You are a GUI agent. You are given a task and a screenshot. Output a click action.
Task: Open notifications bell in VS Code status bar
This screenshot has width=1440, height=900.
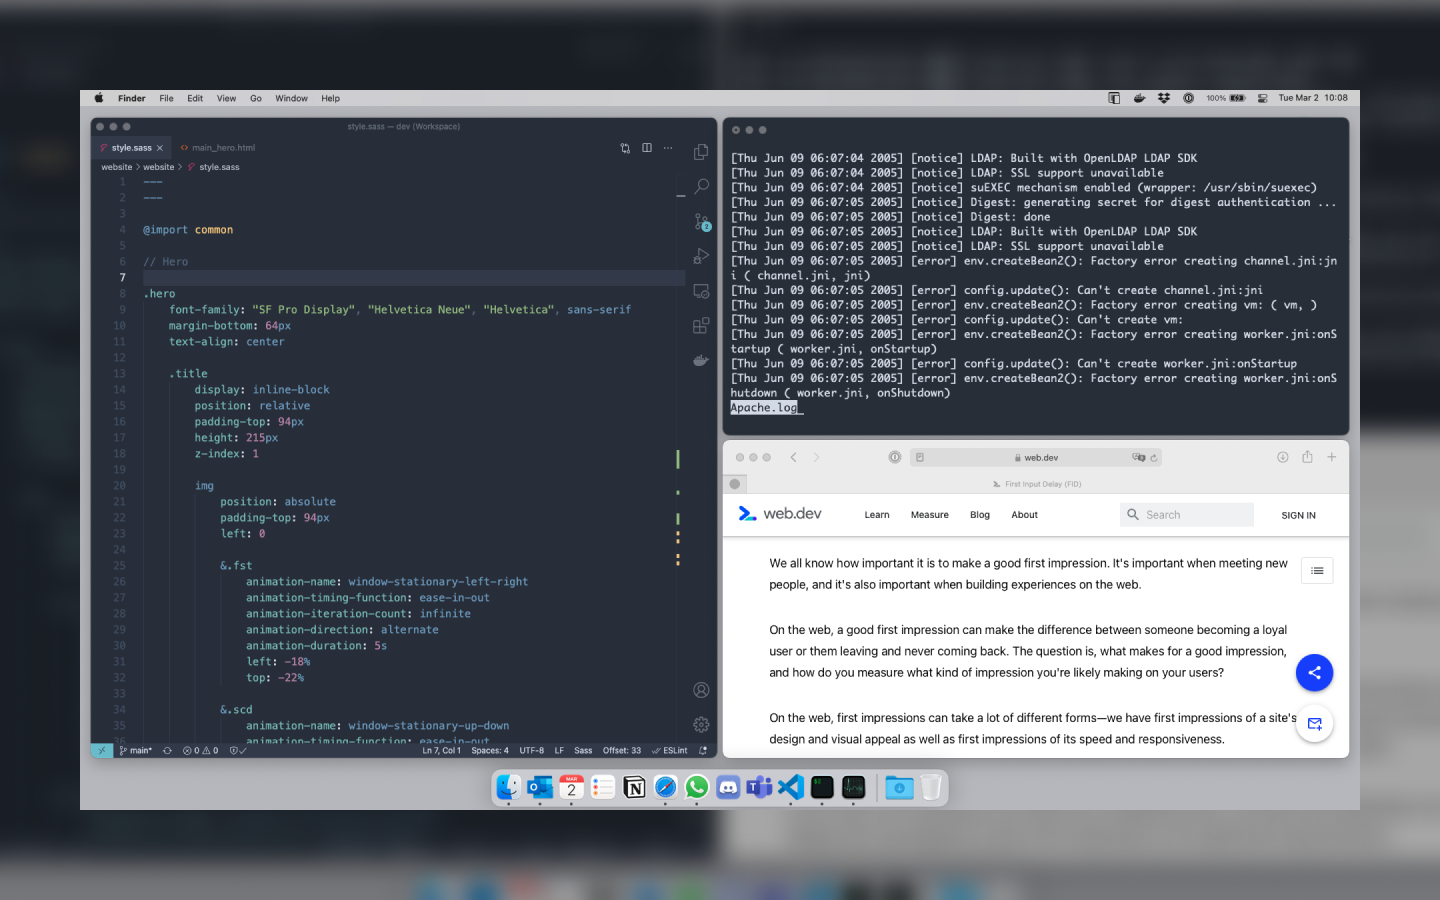coord(703,750)
